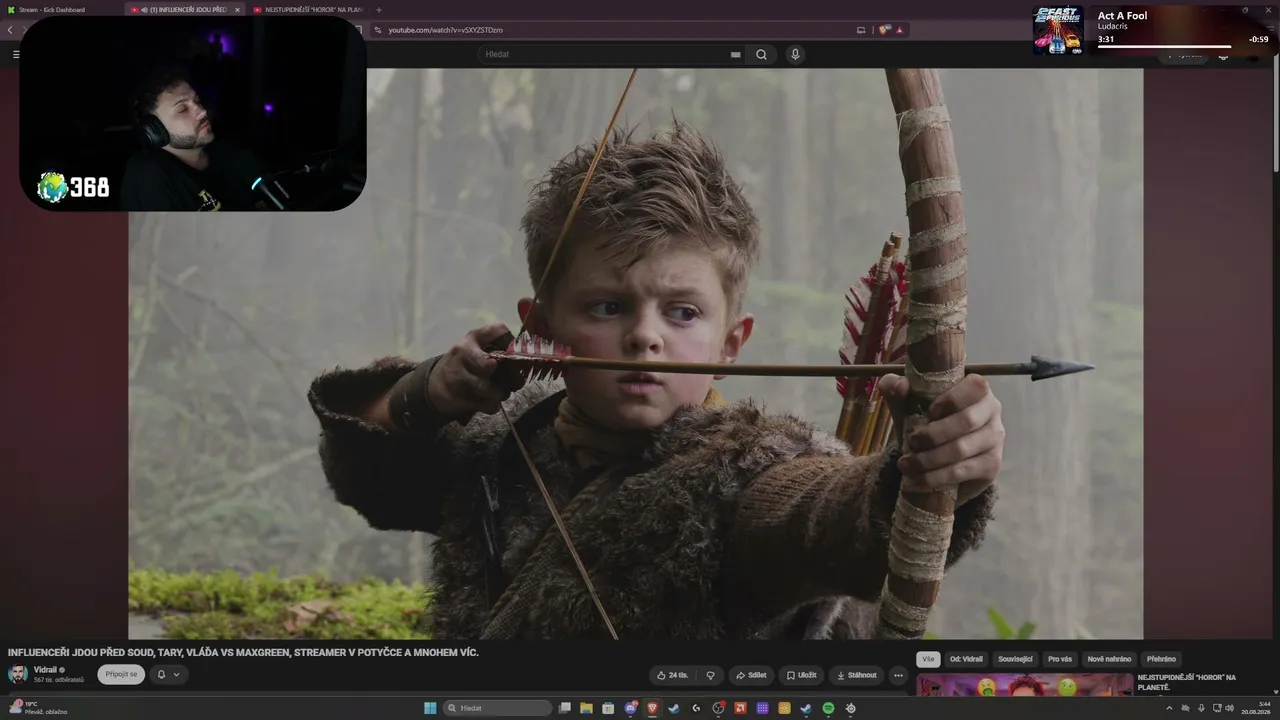Select the Přehráno filter chip
This screenshot has height=720, width=1280.
tap(1161, 659)
